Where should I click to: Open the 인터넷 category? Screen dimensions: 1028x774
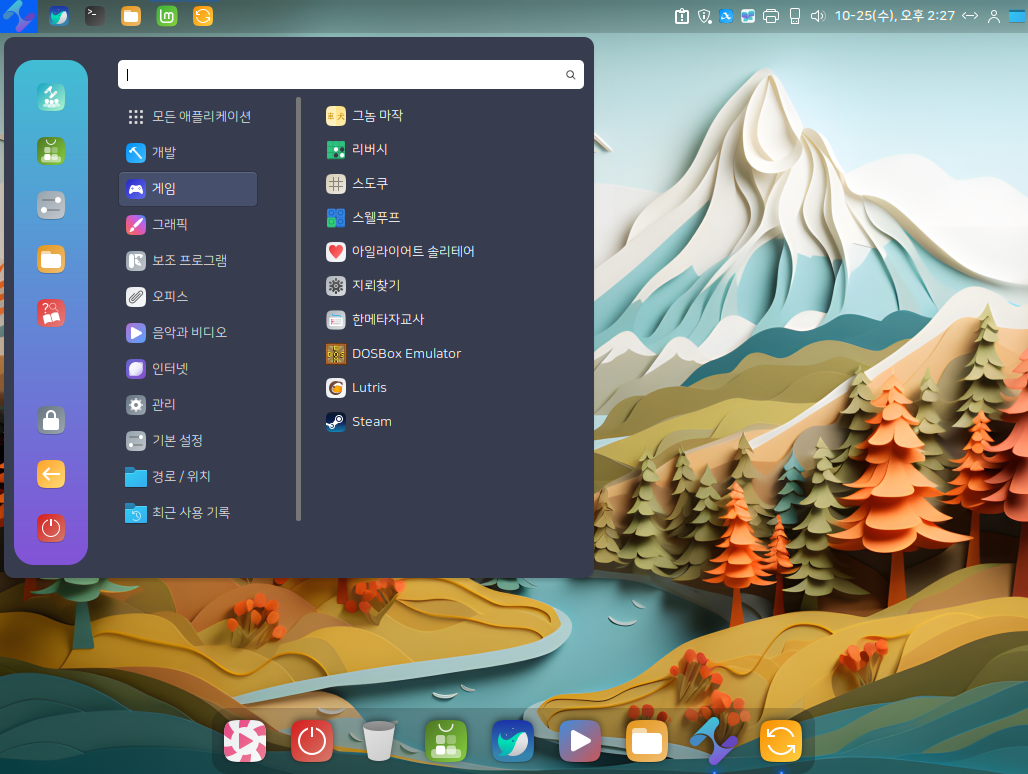169,369
